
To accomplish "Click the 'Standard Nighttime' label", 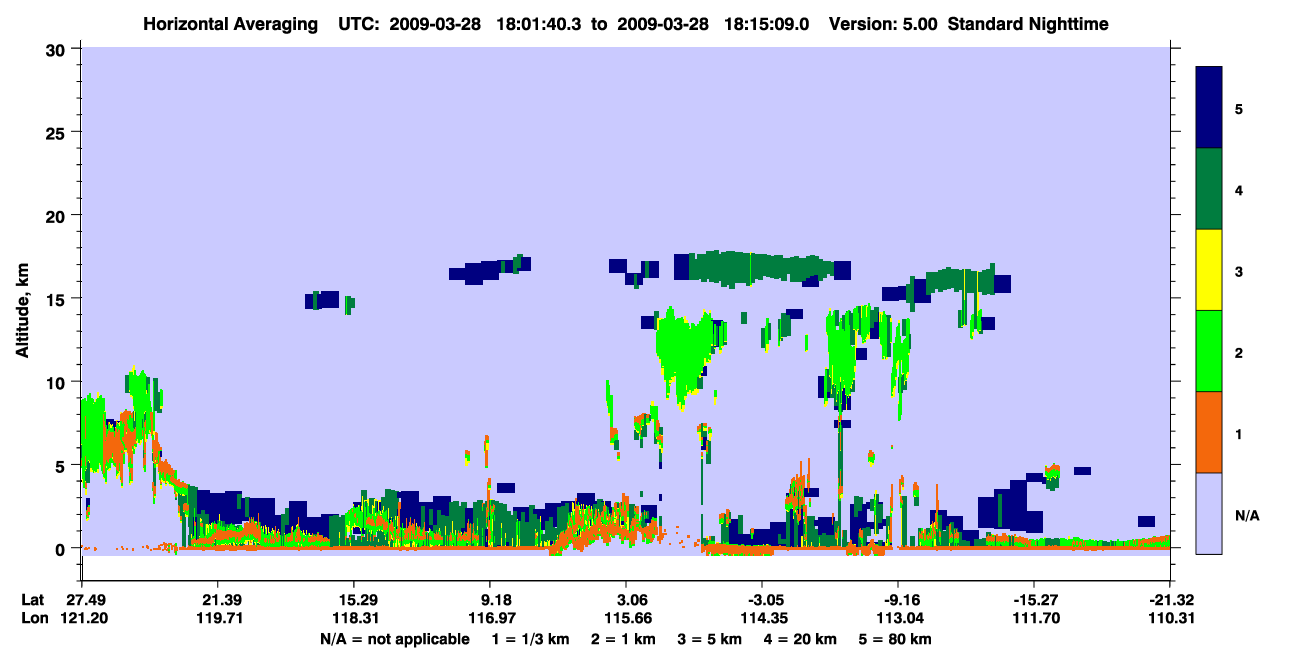I will pos(1028,23).
